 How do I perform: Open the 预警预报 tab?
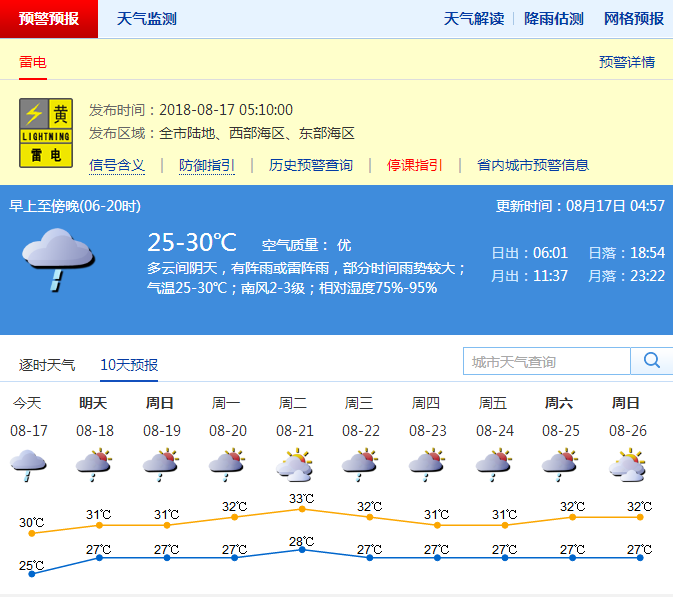49,19
